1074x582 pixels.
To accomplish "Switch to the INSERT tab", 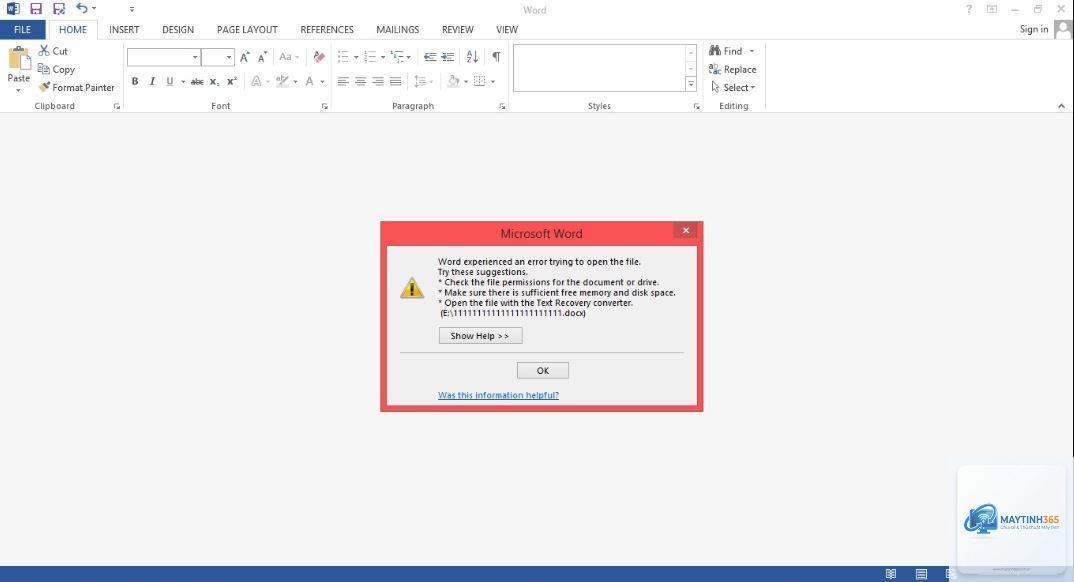I will click(x=124, y=29).
